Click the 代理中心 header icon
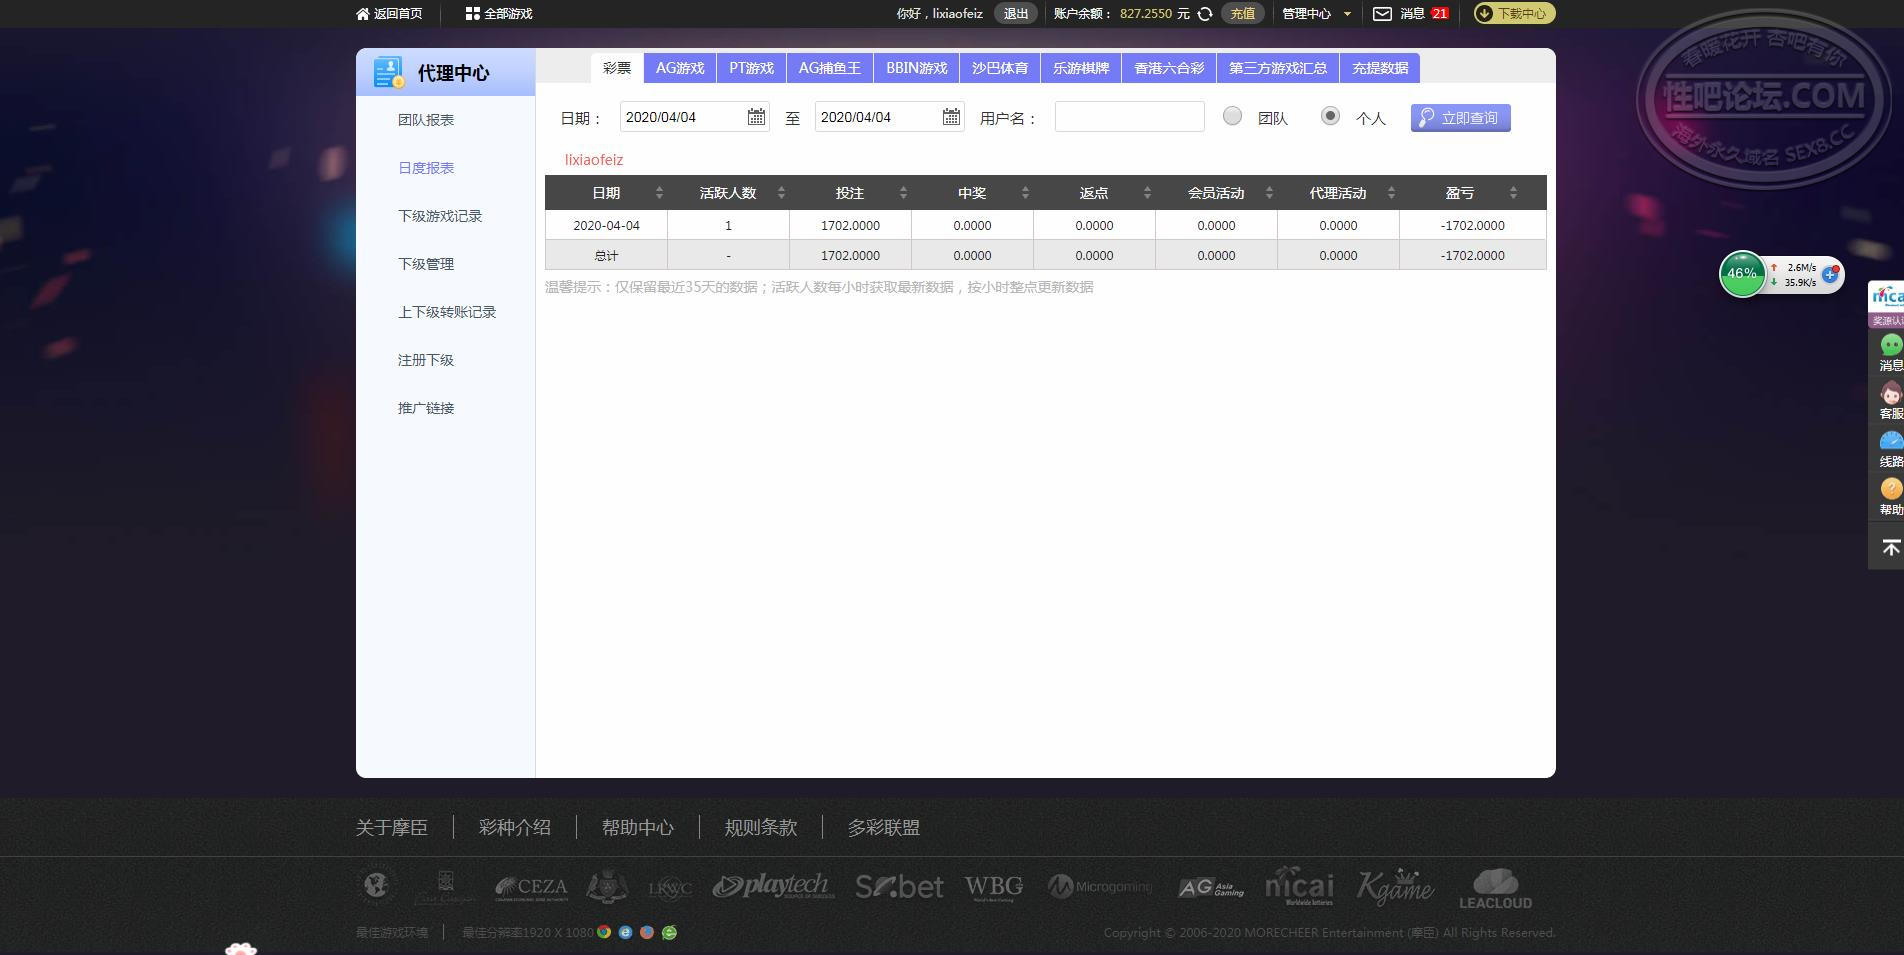The height and width of the screenshot is (955, 1904). click(x=388, y=73)
